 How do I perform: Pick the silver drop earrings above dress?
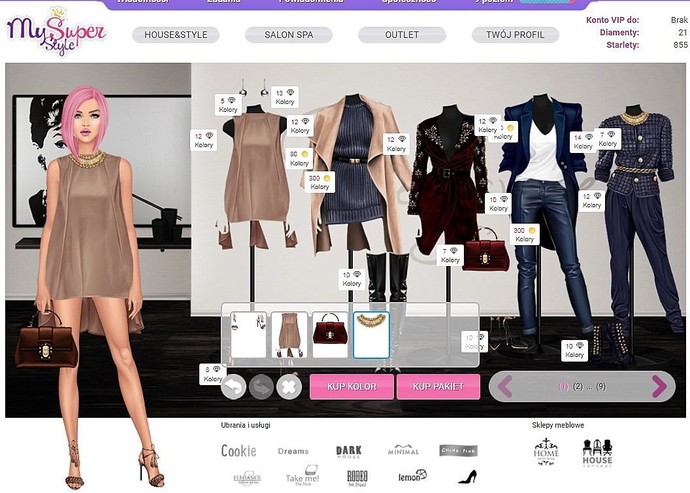[x=253, y=88]
